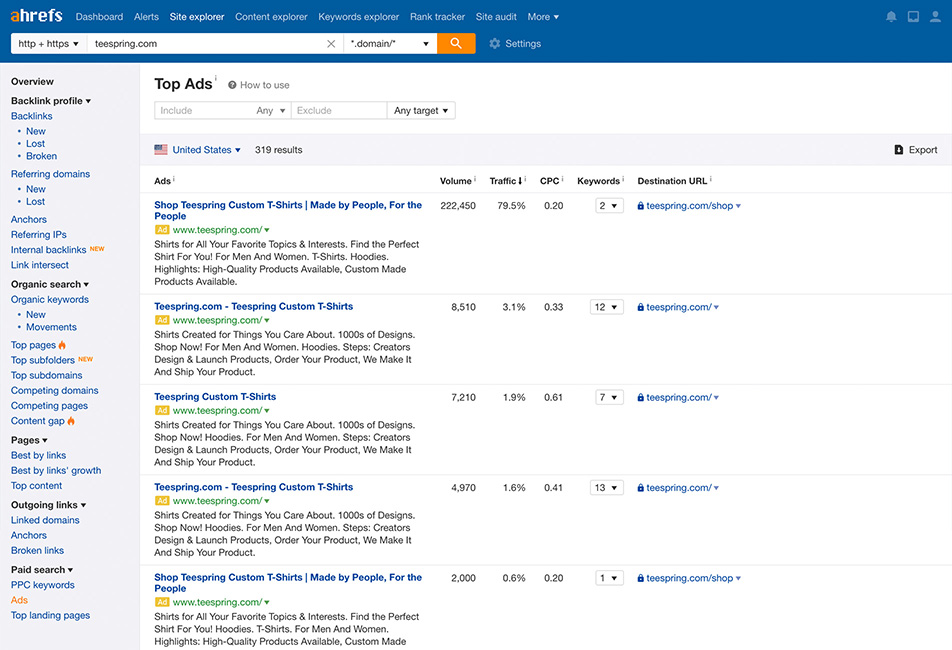Screen dimensions: 952x650
Task: Open the notifications bell icon
Action: point(891,17)
